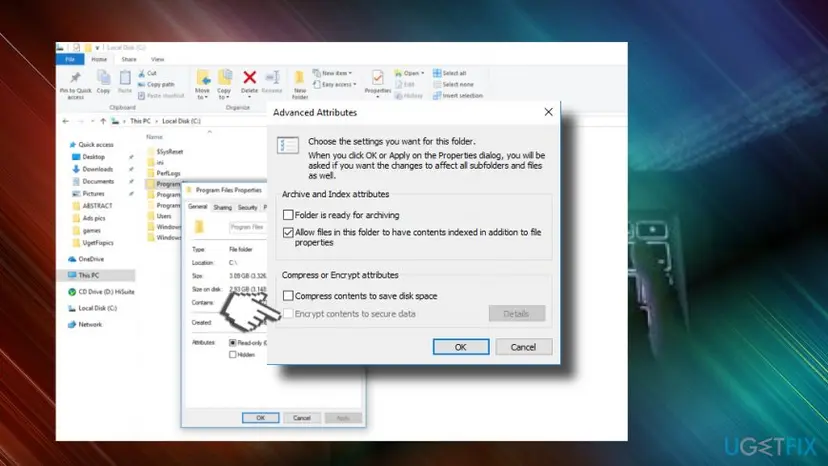Select Local Disk (C:) in navigation pane
This screenshot has width=828, height=466.
coord(98,308)
